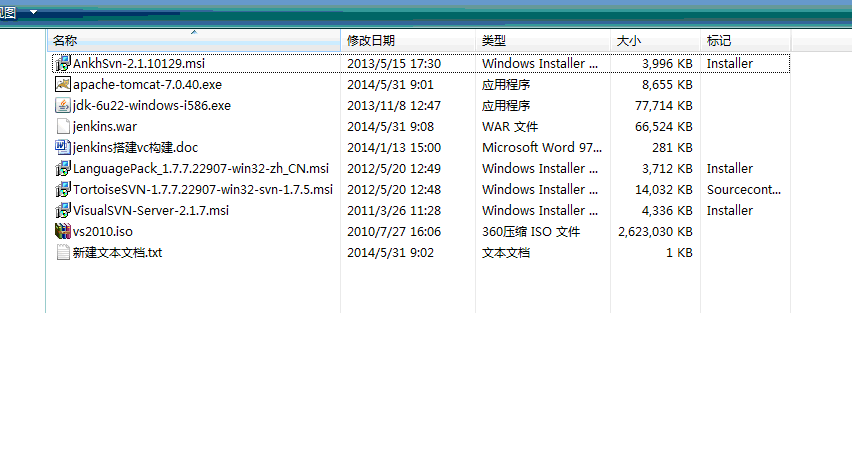The width and height of the screenshot is (852, 460).
Task: Click the date 2013/5/15 17:30
Action: [394, 64]
